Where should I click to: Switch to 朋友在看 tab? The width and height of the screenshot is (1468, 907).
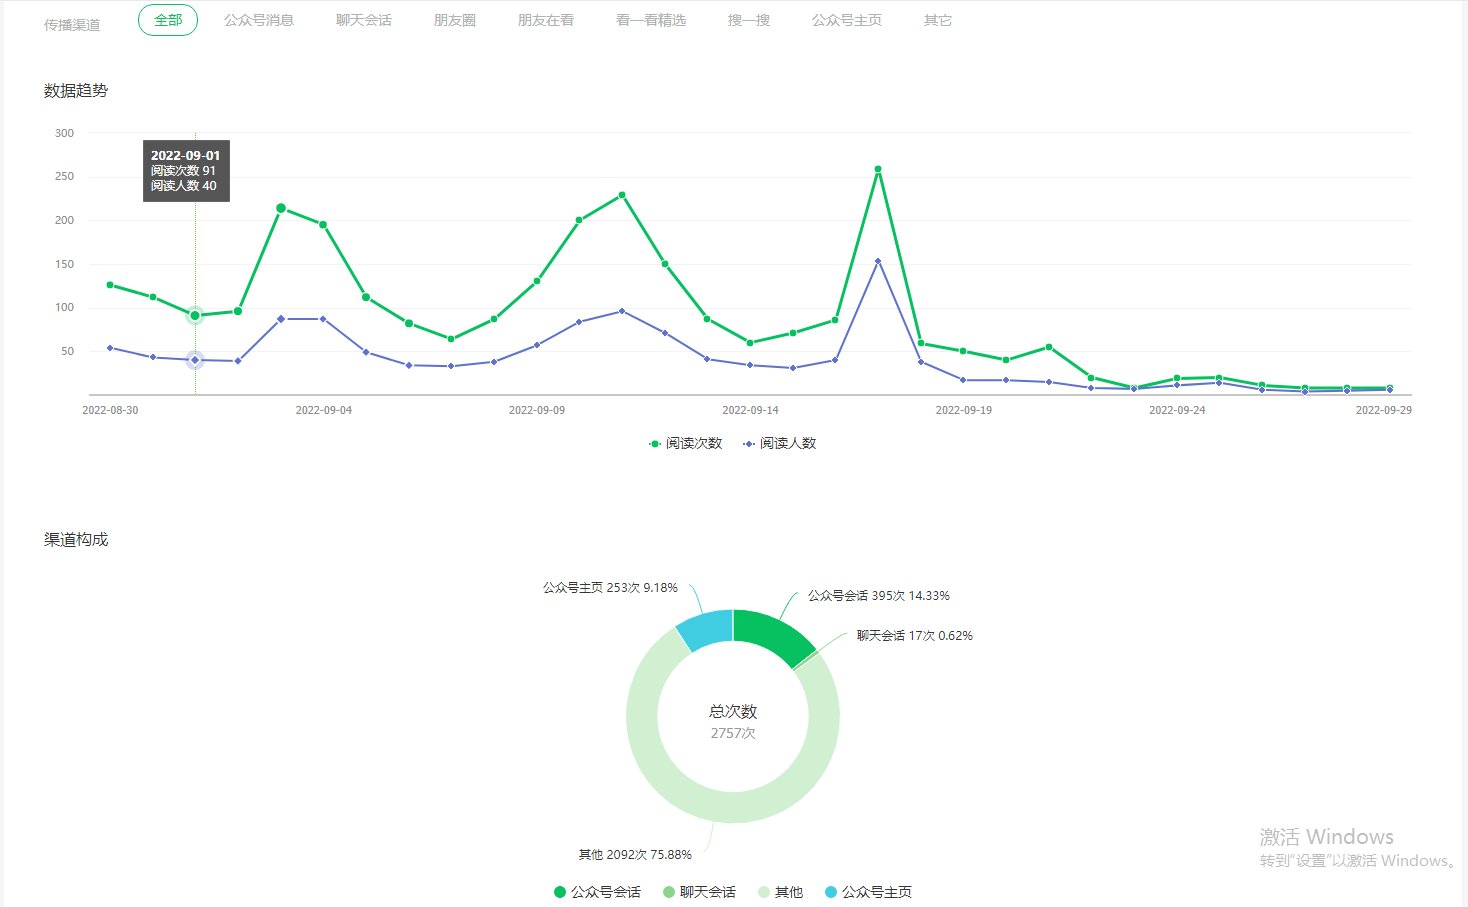click(546, 20)
